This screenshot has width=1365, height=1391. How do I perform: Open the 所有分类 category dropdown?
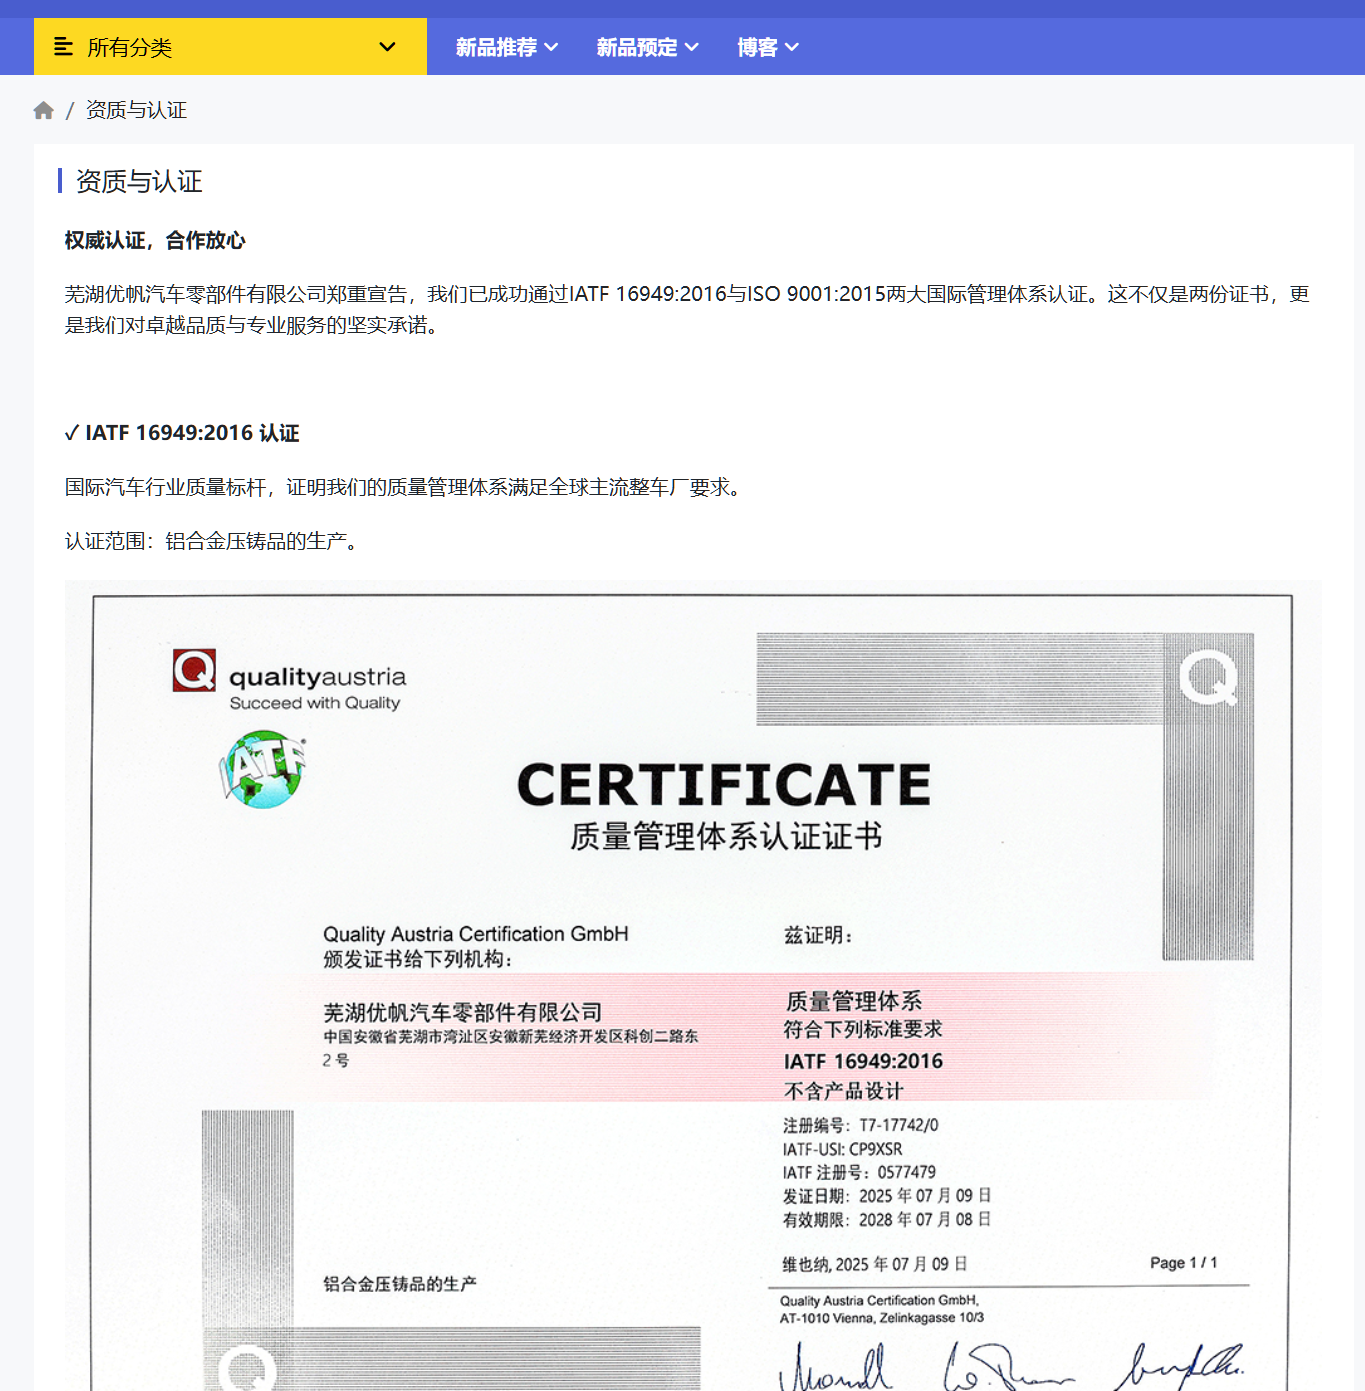point(230,47)
